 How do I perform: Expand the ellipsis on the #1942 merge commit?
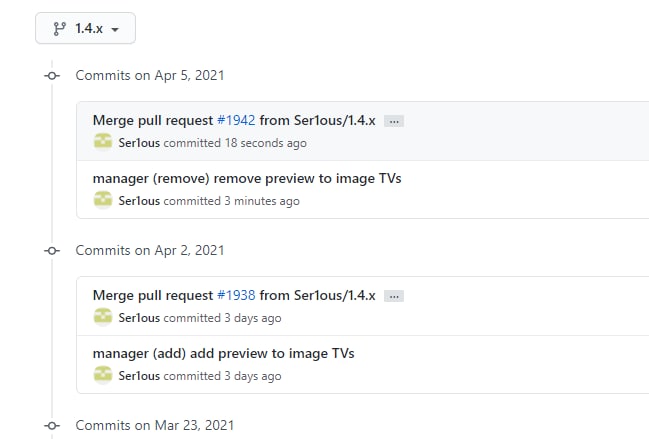(x=394, y=121)
